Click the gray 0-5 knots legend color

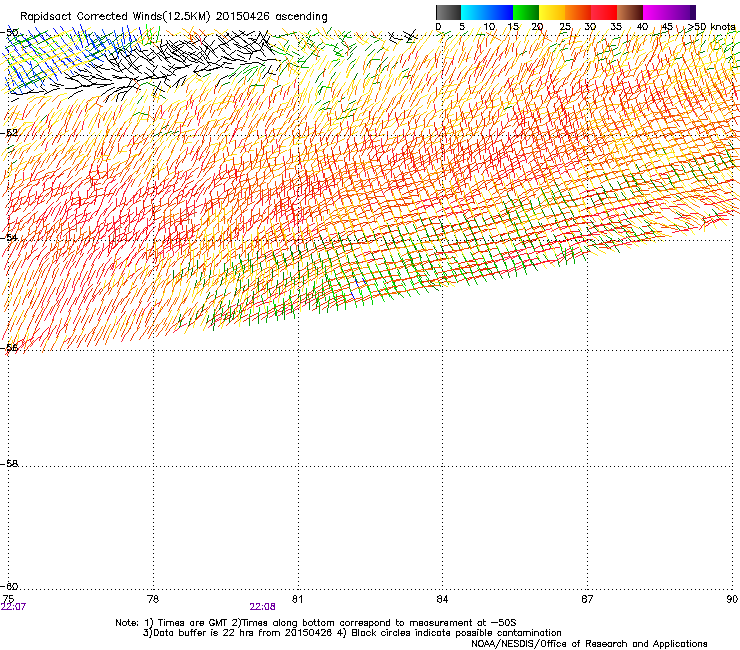448,12
